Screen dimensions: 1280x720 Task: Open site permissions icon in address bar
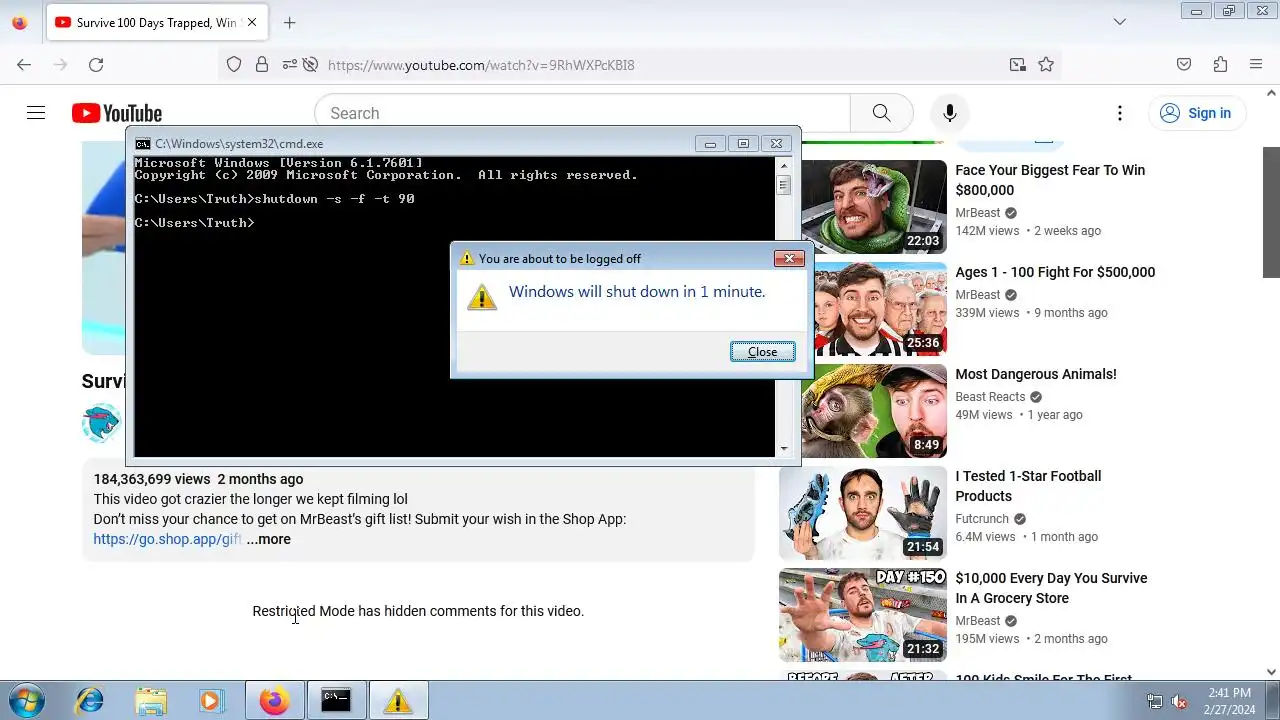(x=289, y=65)
